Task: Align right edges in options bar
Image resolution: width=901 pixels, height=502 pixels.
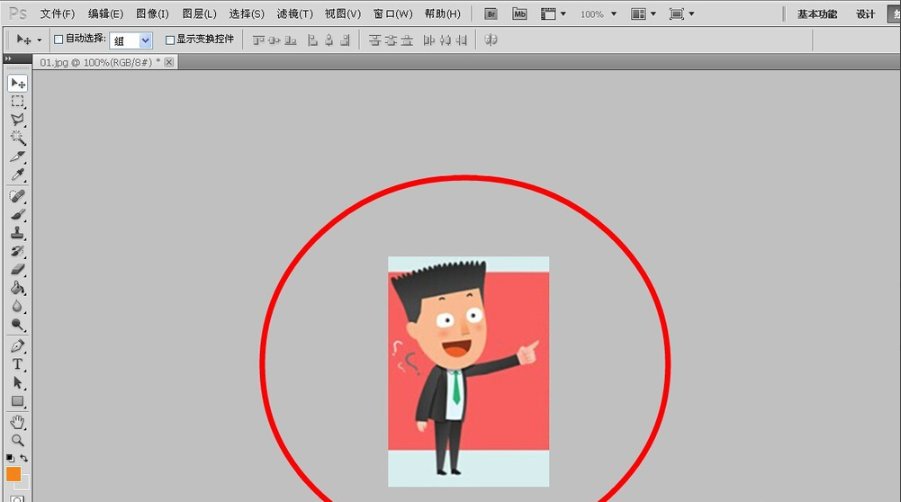Action: (345, 40)
